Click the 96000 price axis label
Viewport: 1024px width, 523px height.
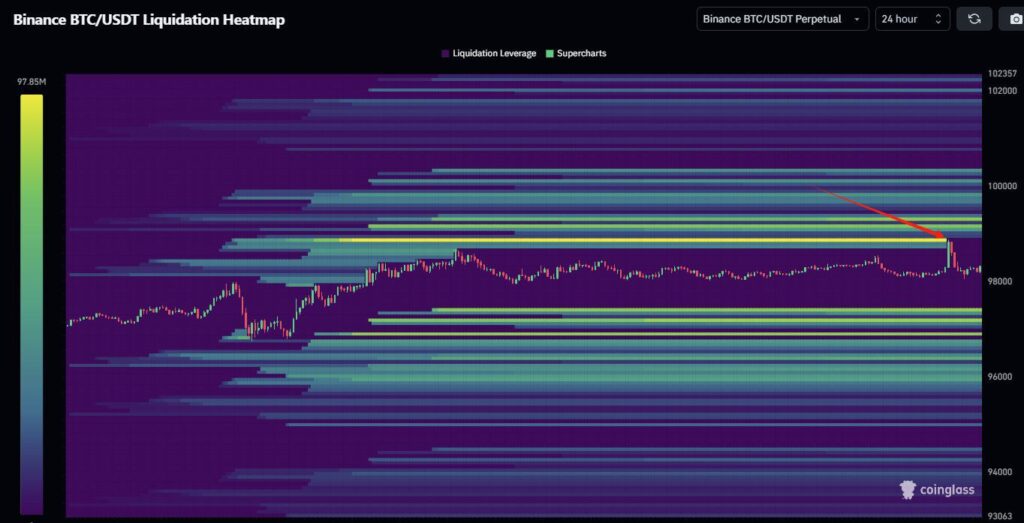click(1000, 377)
